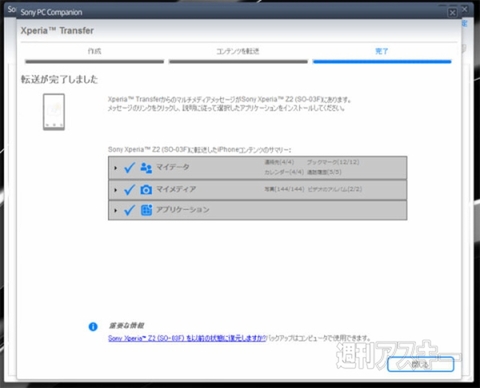Click the アプリケーション label
This screenshot has width=480, height=388.
(183, 210)
